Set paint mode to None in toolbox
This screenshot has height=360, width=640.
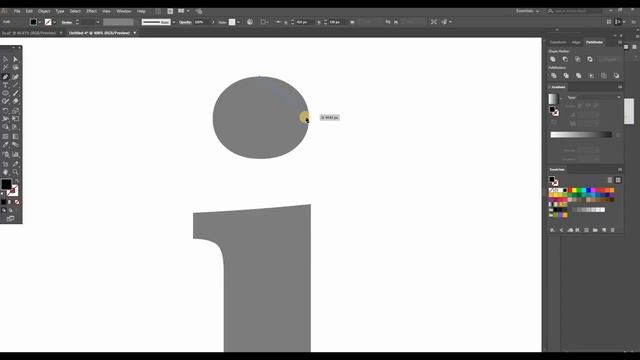point(17,202)
